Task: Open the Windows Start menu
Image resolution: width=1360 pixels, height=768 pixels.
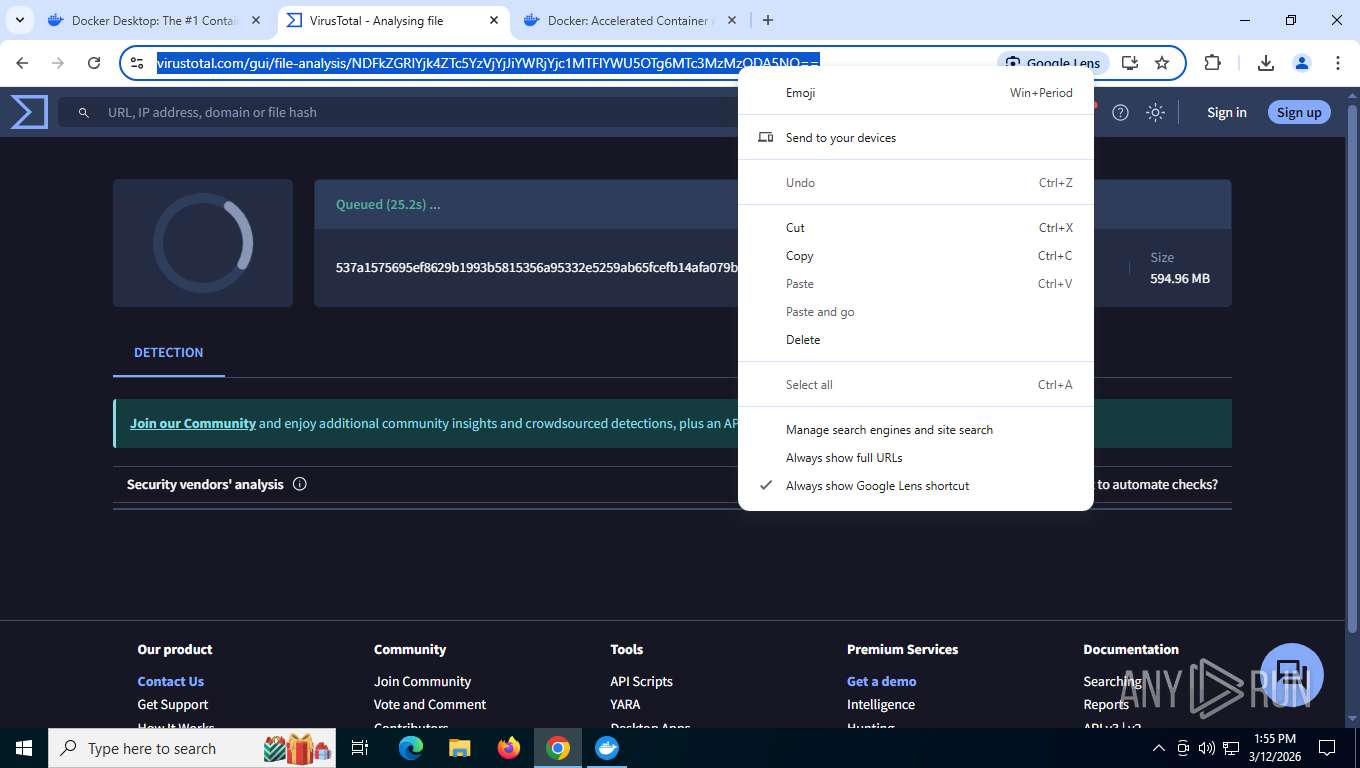Action: point(23,748)
